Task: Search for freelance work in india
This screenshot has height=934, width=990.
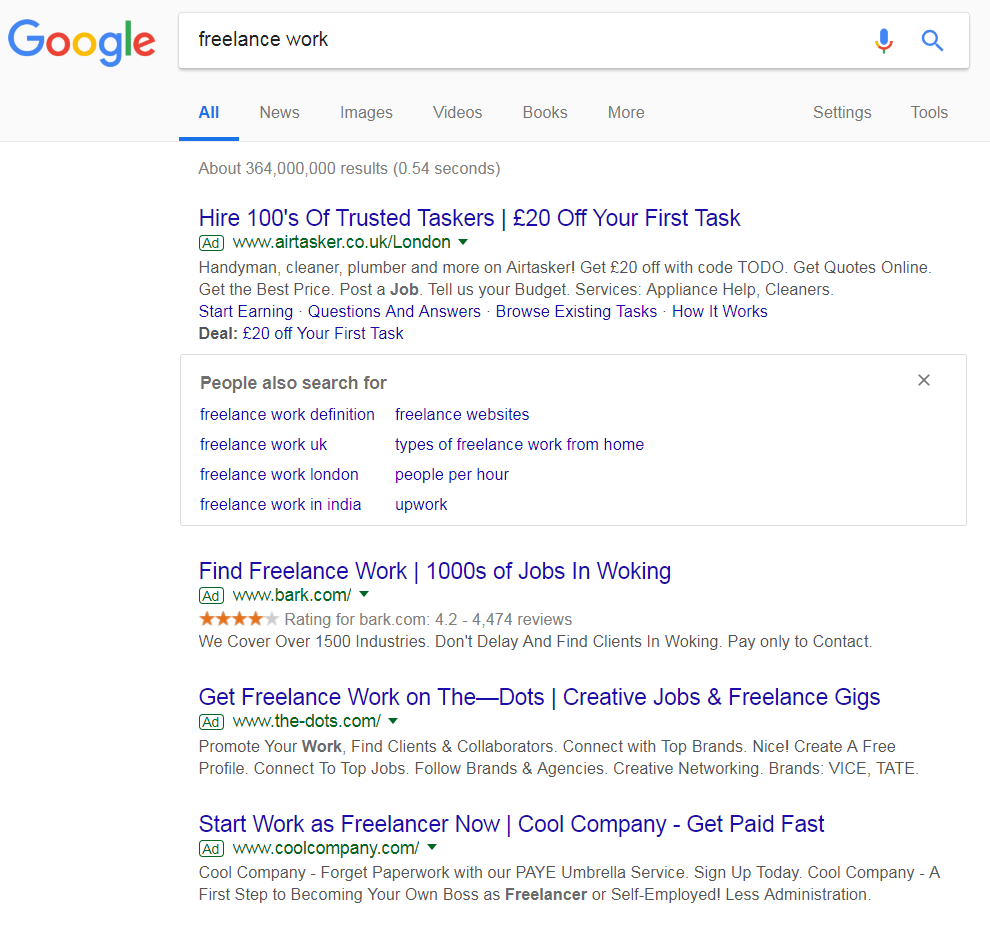Action: pos(280,505)
